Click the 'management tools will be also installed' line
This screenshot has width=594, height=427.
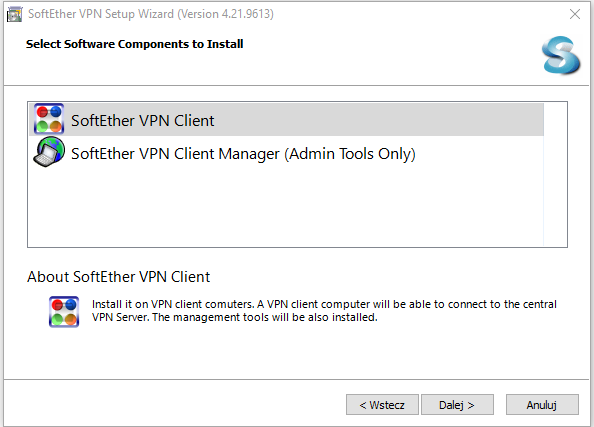(x=235, y=317)
